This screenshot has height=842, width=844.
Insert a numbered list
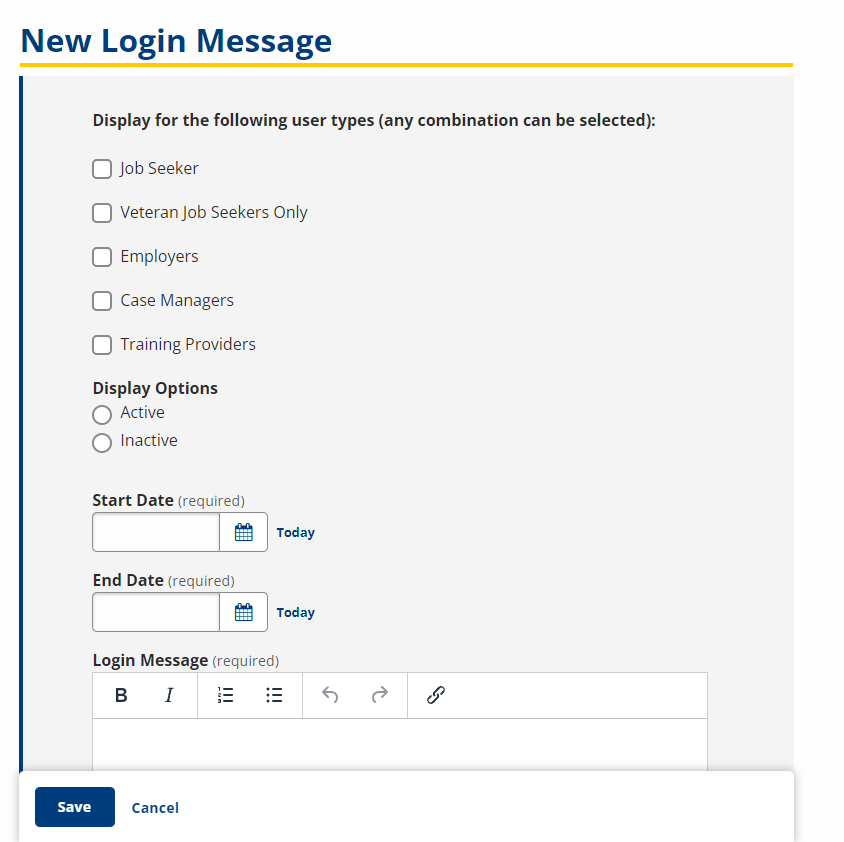tap(226, 695)
